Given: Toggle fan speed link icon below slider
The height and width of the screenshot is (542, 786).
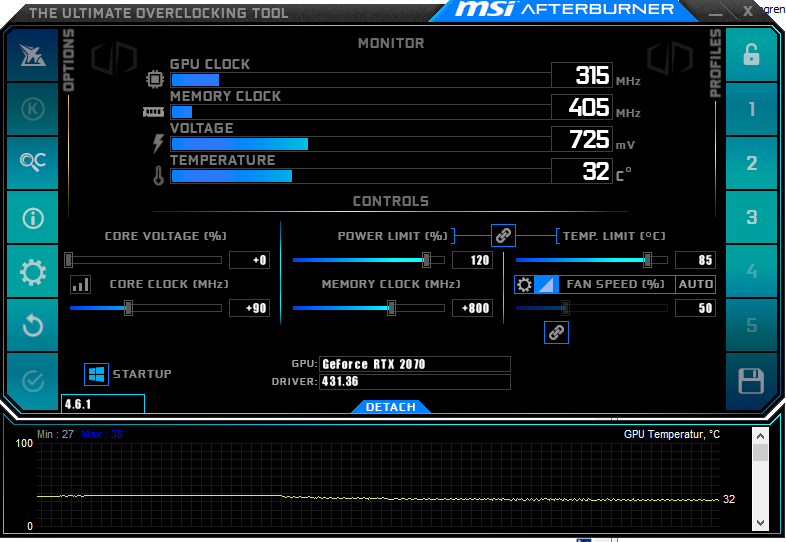Looking at the screenshot, I should pos(556,332).
